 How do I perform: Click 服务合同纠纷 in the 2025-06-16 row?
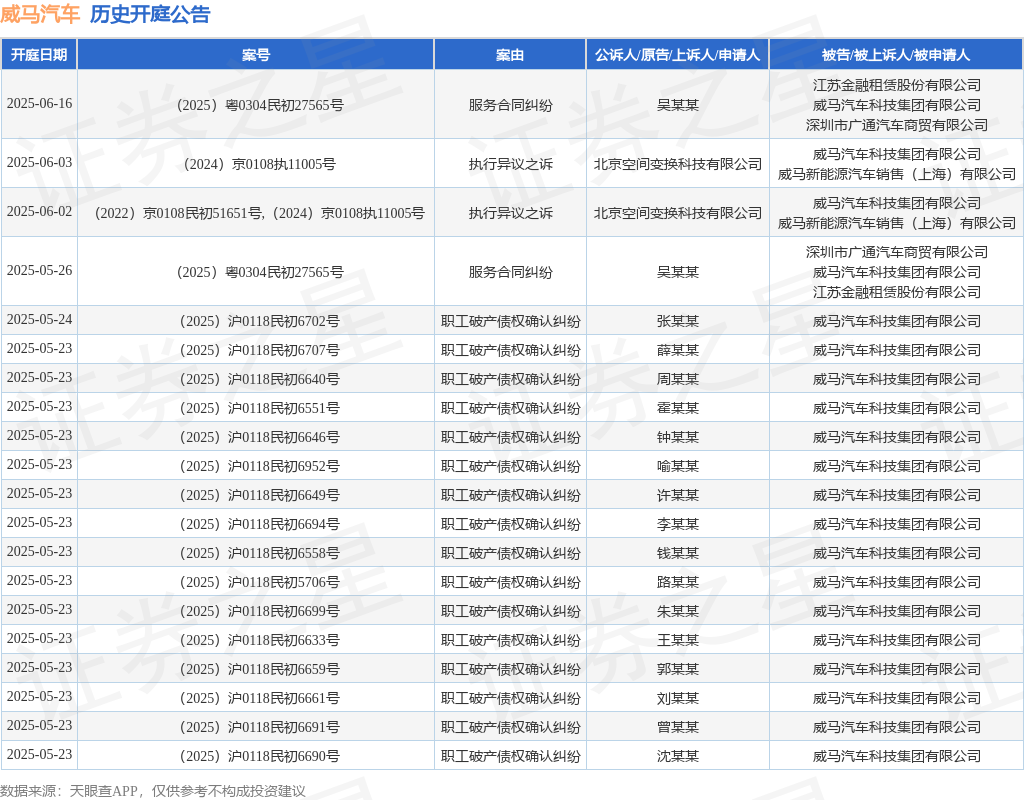510,105
